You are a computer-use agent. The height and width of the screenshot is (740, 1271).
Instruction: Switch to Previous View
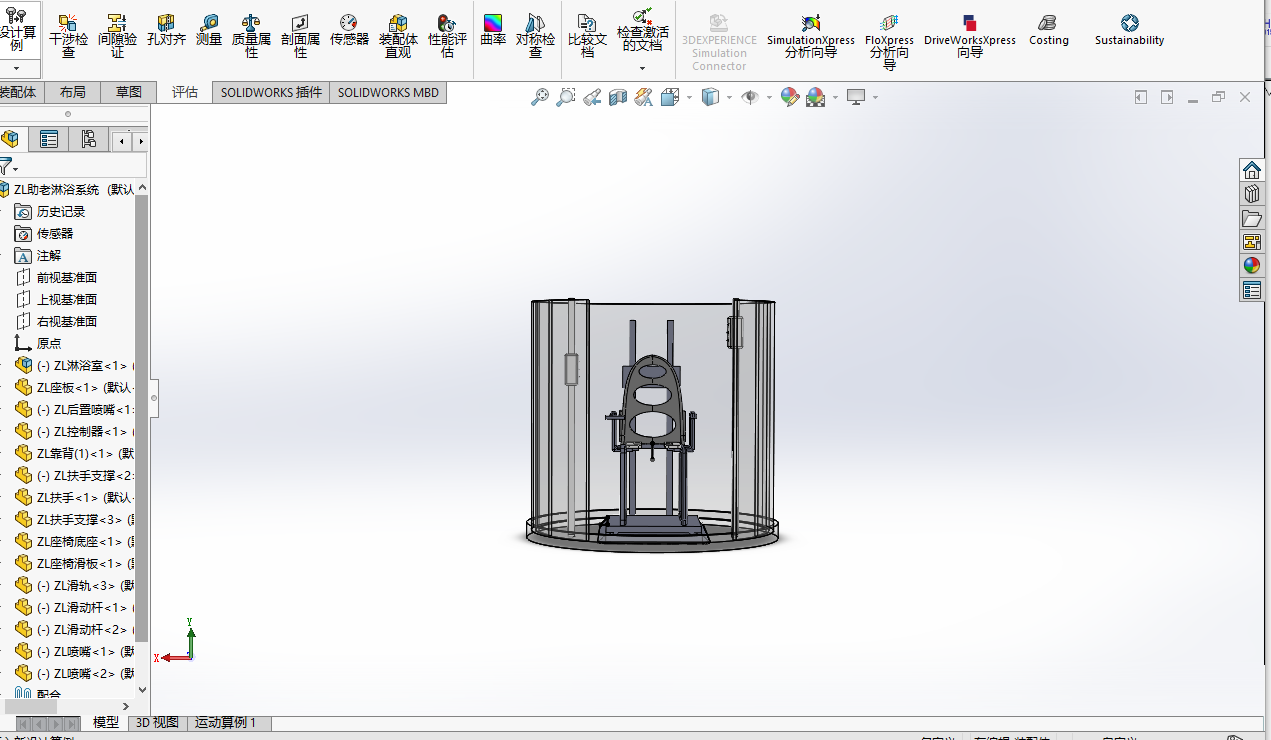[592, 97]
